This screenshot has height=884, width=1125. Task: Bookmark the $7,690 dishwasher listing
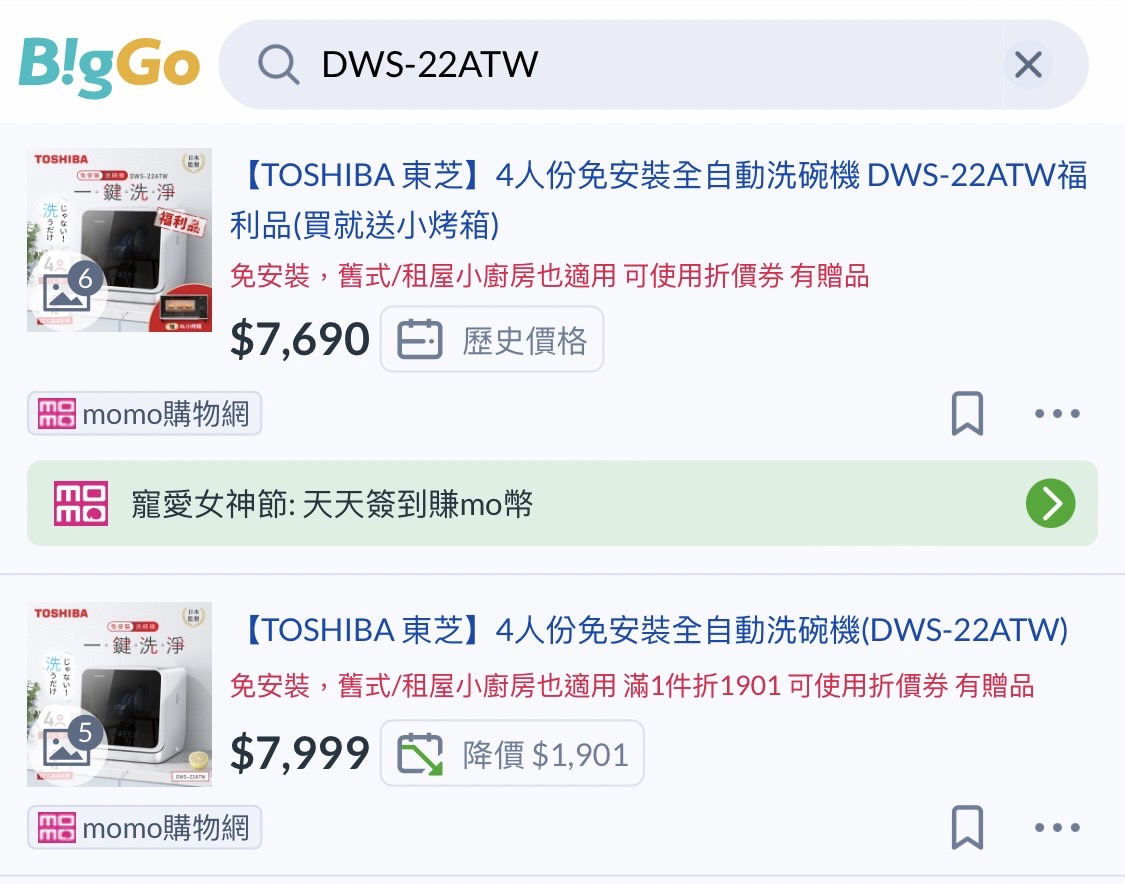967,413
